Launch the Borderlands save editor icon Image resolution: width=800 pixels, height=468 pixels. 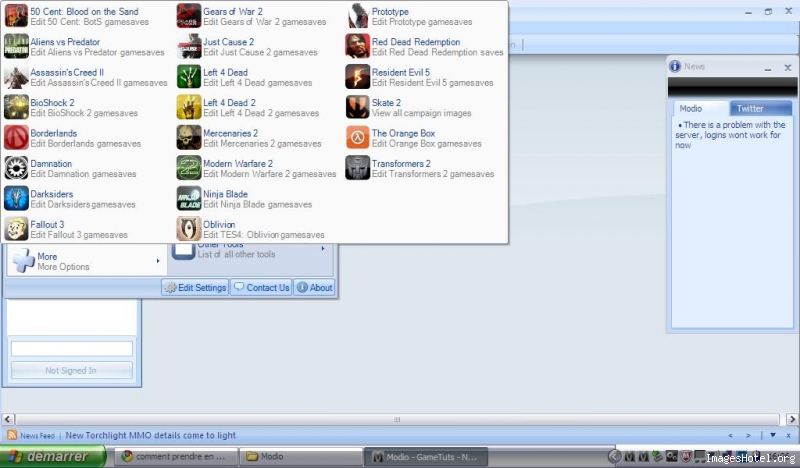click(x=16, y=138)
